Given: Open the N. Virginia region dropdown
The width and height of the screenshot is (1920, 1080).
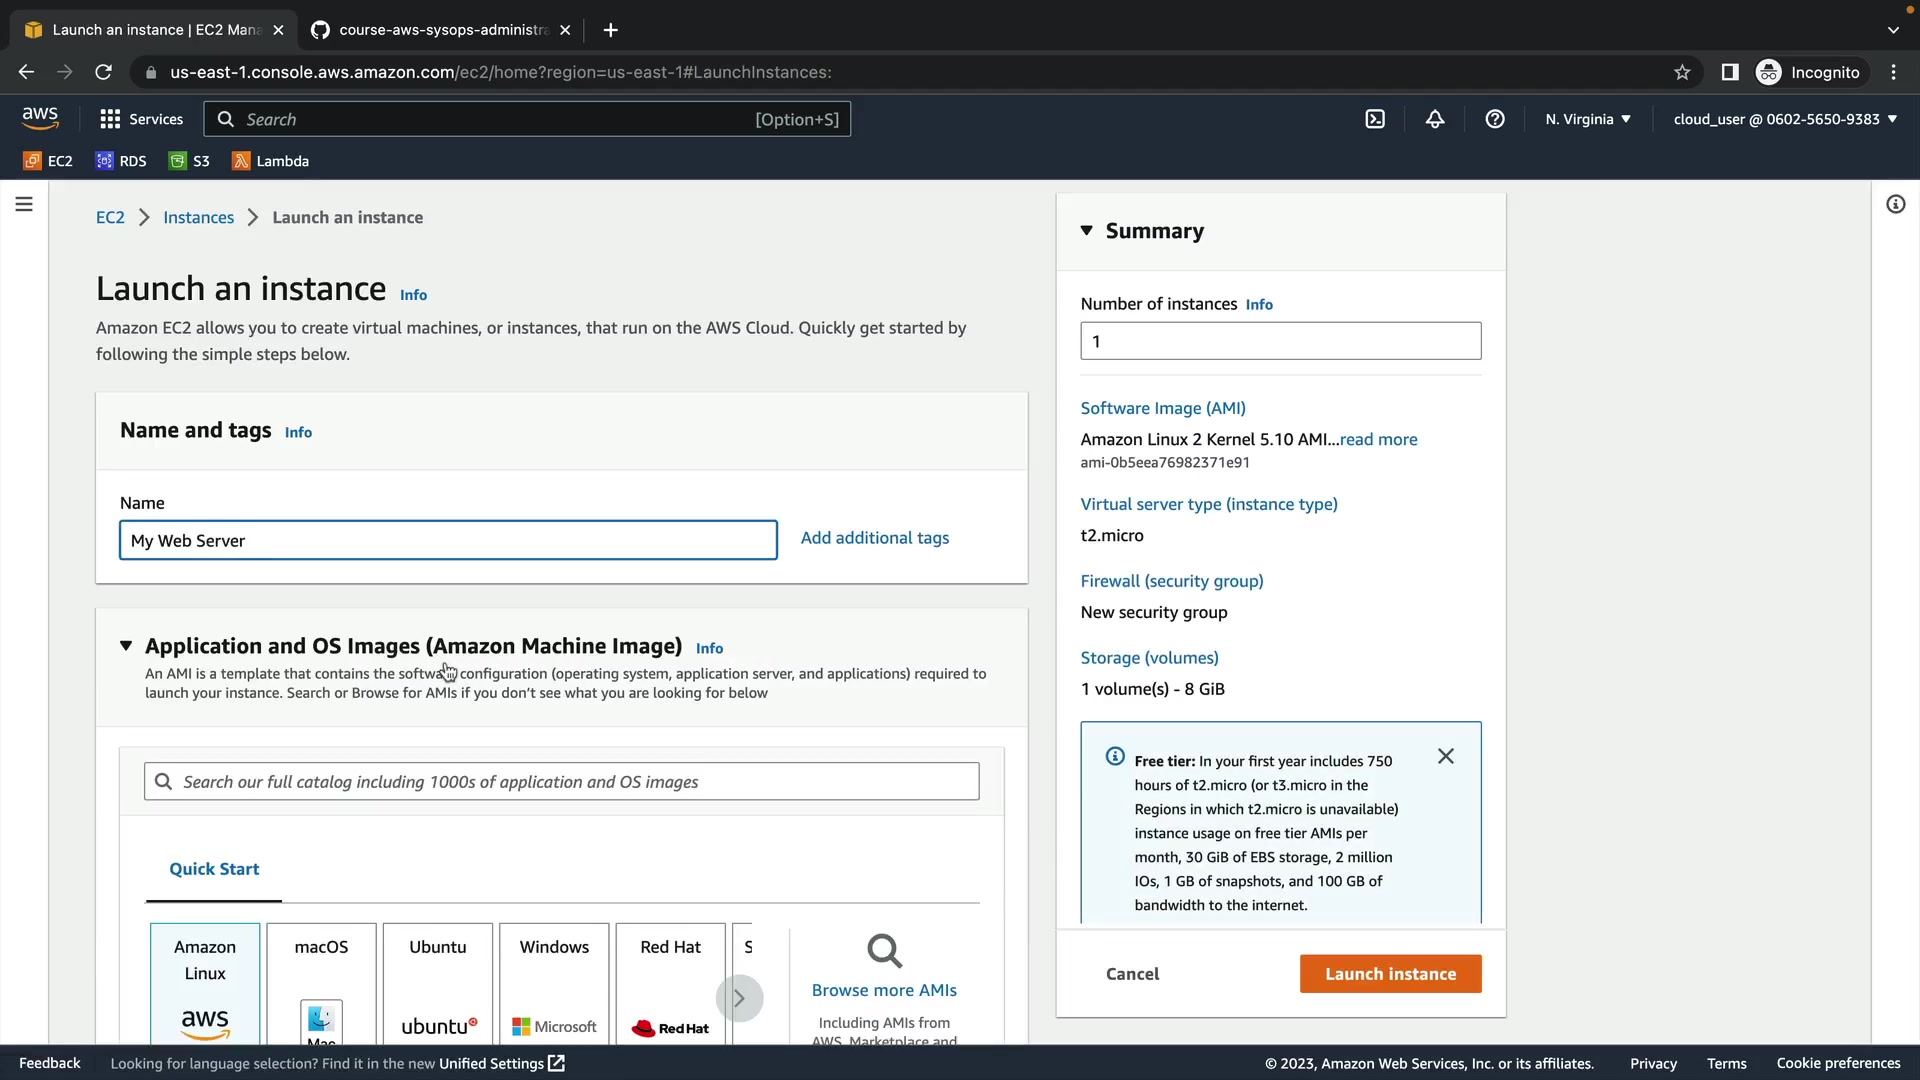Looking at the screenshot, I should click(x=1587, y=119).
